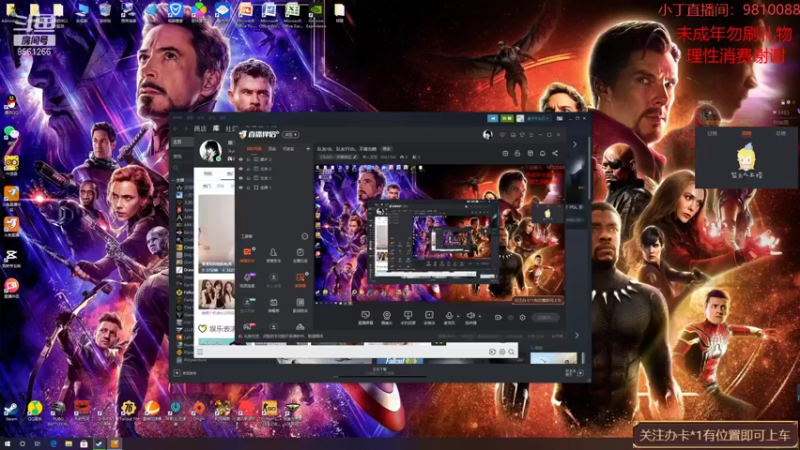Click the 修改 button next to the stream title

(386, 149)
